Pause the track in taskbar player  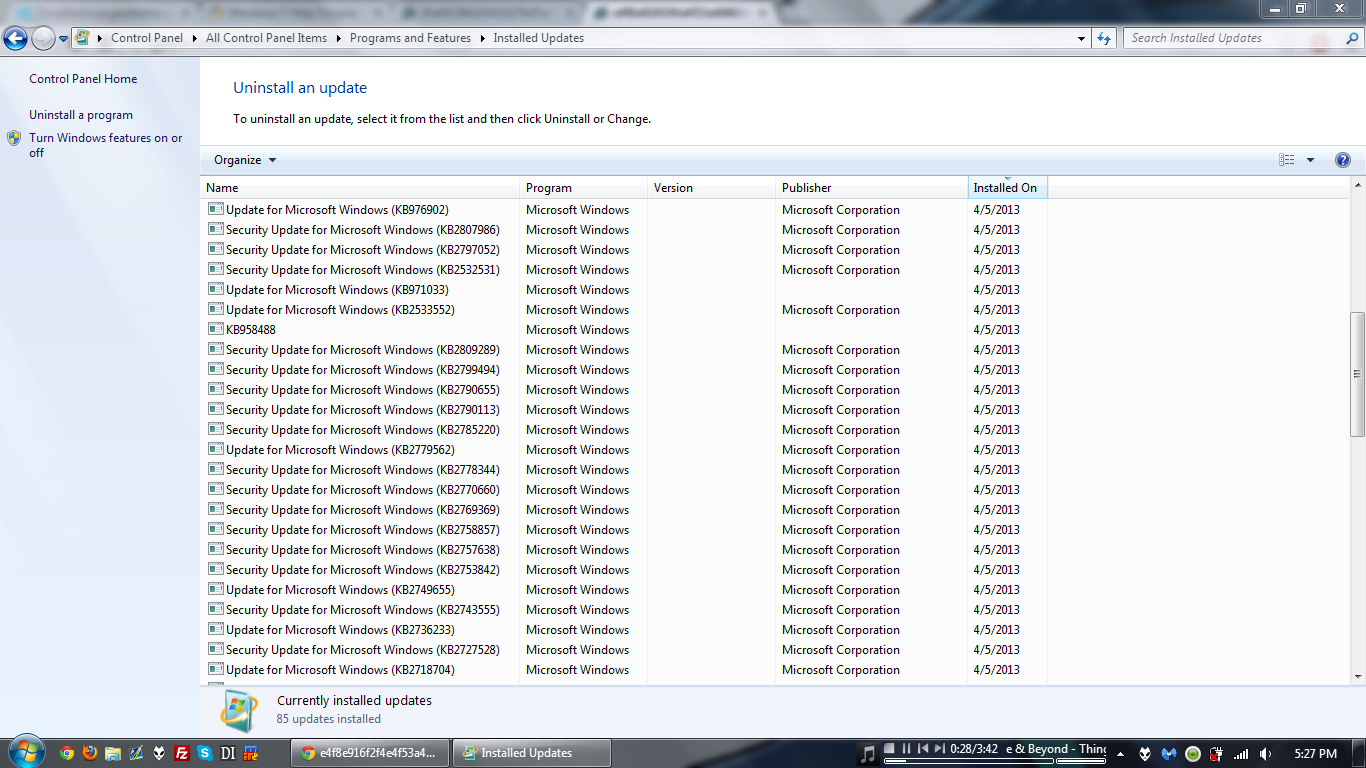coord(907,749)
